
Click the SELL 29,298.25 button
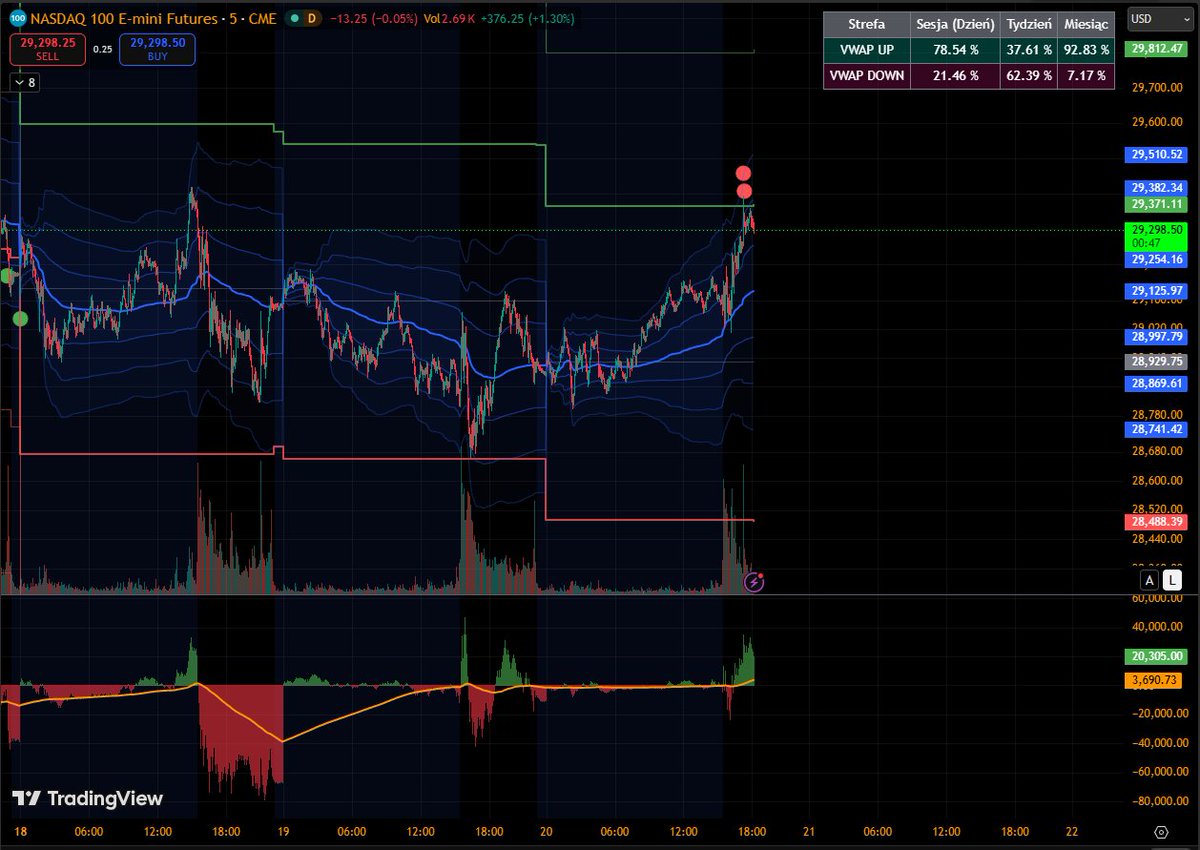(x=48, y=49)
